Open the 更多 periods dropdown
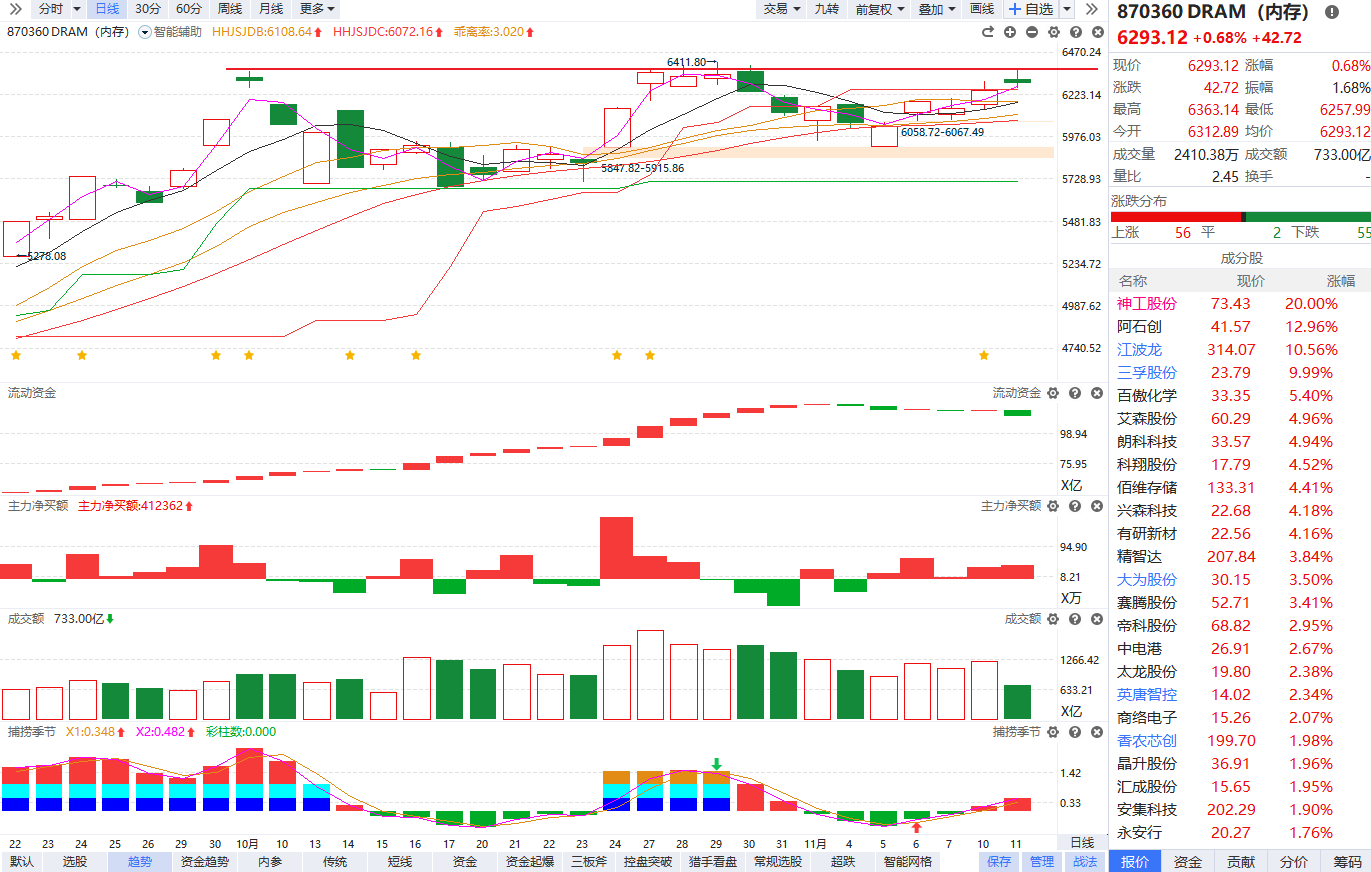The height and width of the screenshot is (872, 1371). tap(317, 9)
